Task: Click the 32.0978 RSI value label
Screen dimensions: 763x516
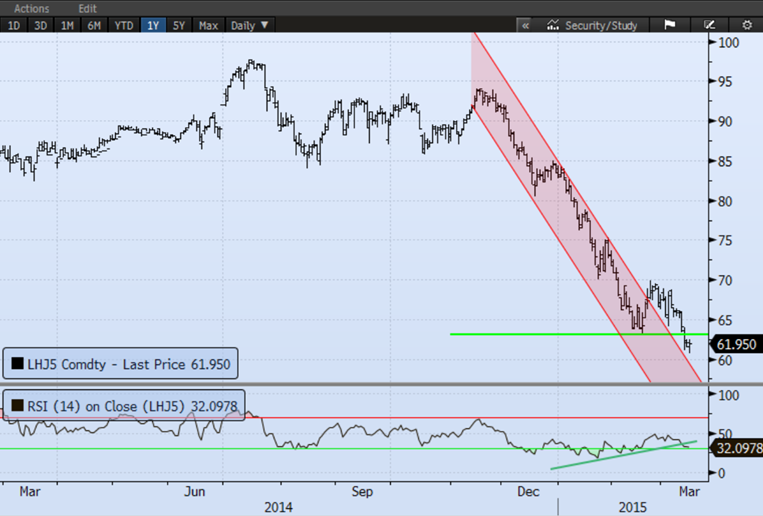Action: 737,448
